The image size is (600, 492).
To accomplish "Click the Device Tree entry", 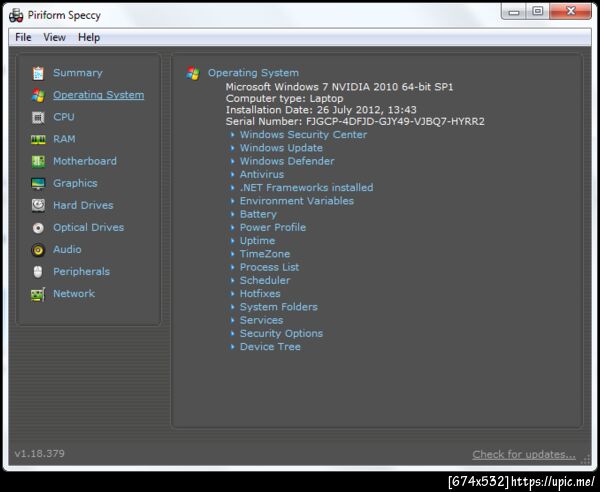I will 270,347.
